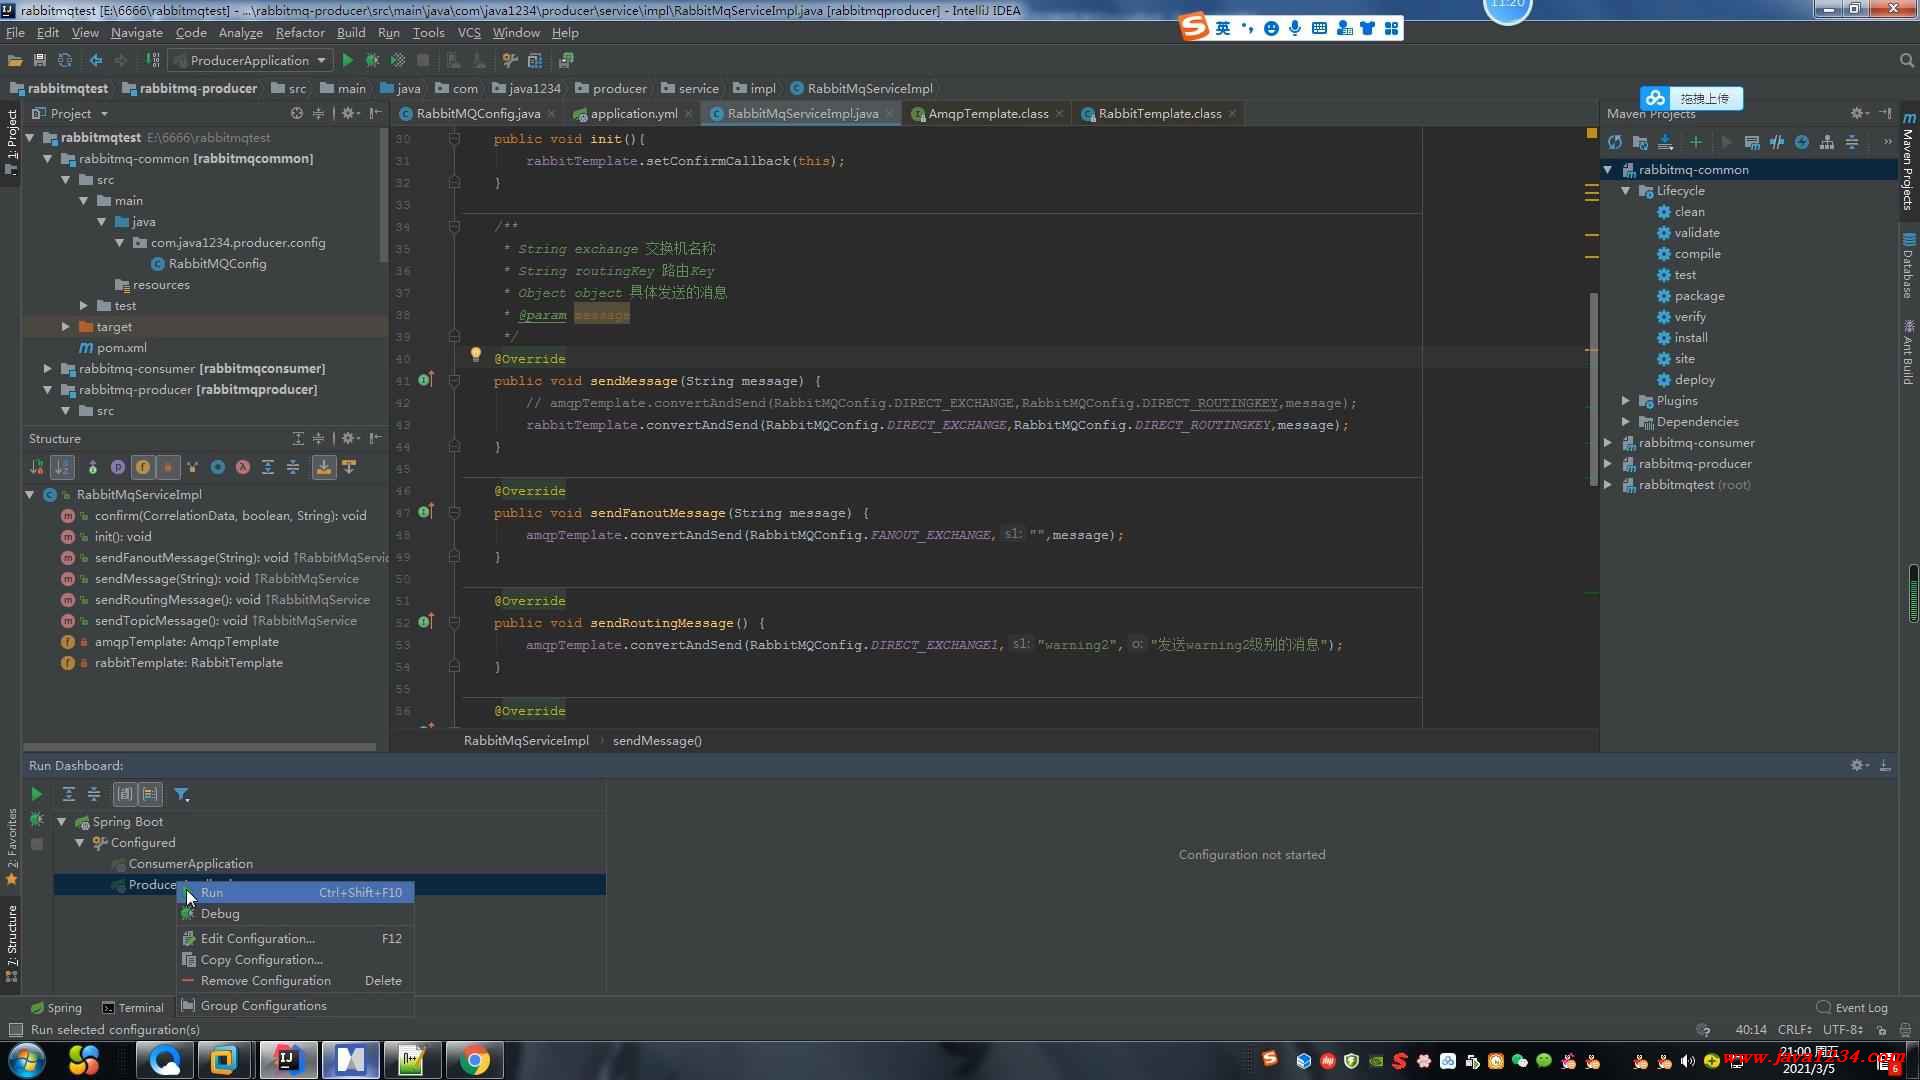The height and width of the screenshot is (1080, 1920).
Task: Expand the Plugins node in Maven Projects
Action: [1626, 401]
